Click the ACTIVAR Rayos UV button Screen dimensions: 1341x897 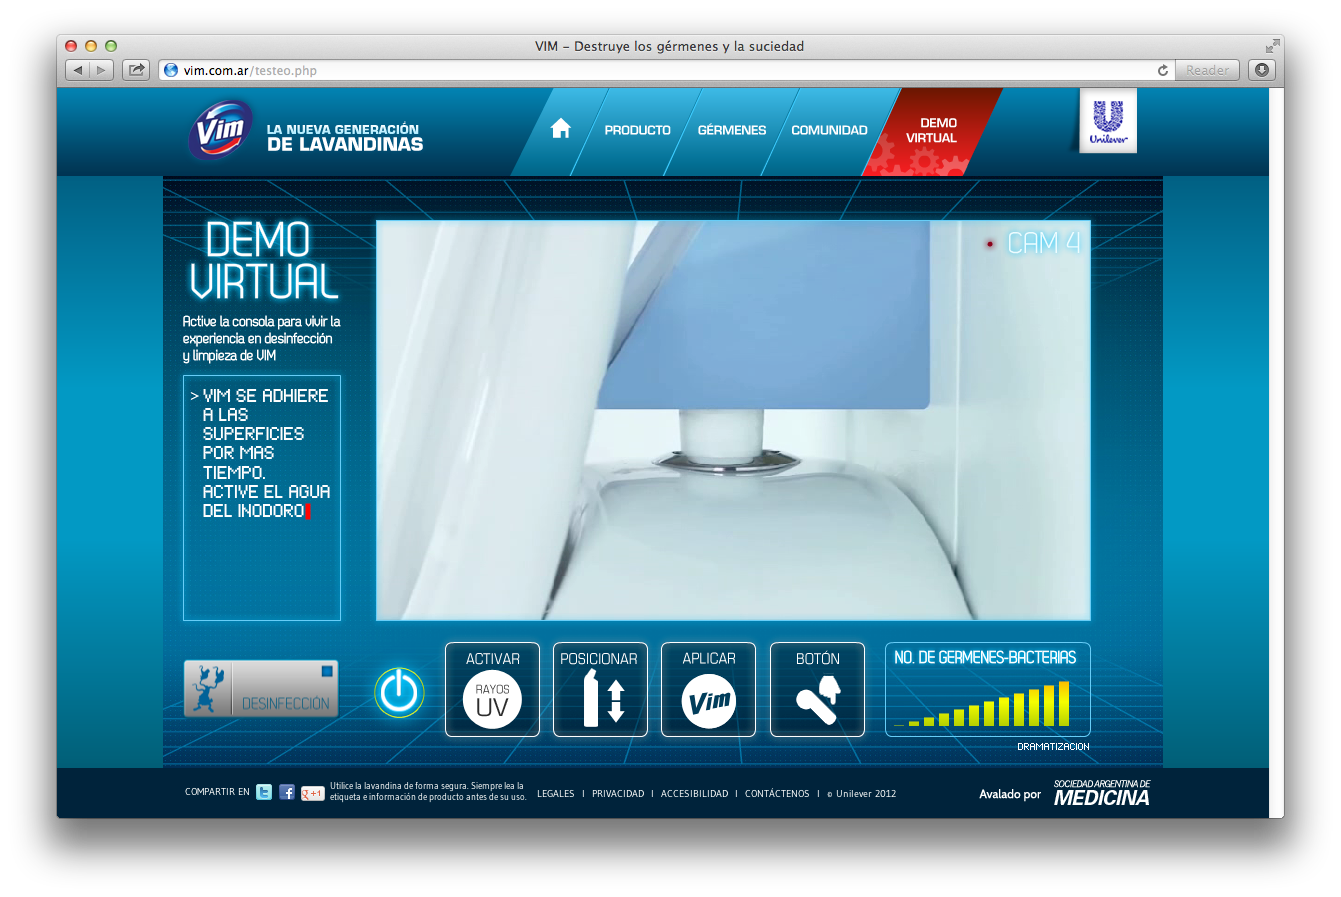[x=492, y=689]
